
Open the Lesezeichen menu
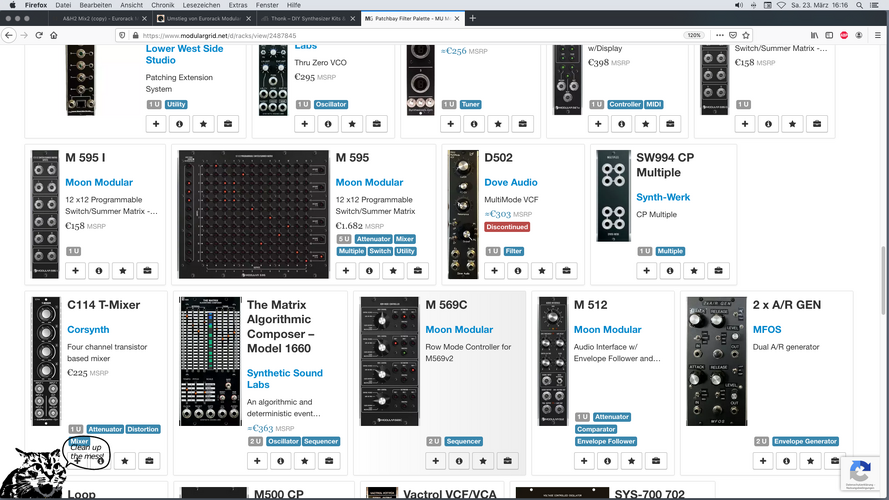[x=201, y=5]
